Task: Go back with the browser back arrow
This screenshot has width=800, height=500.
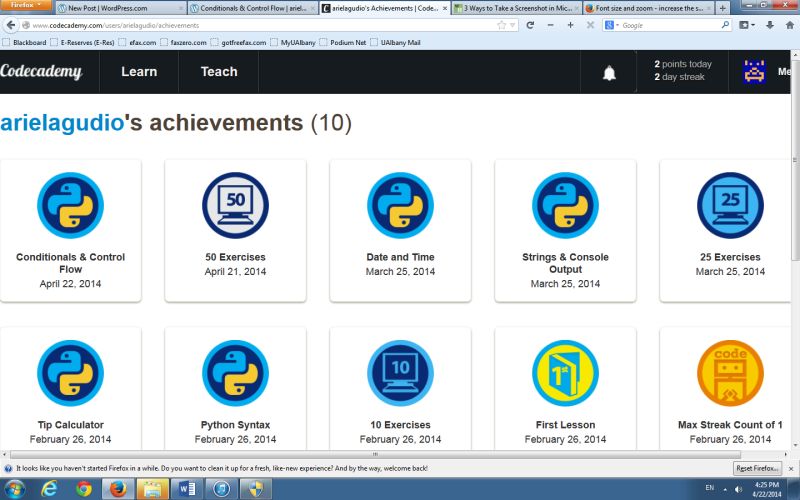Action: click(x=11, y=25)
